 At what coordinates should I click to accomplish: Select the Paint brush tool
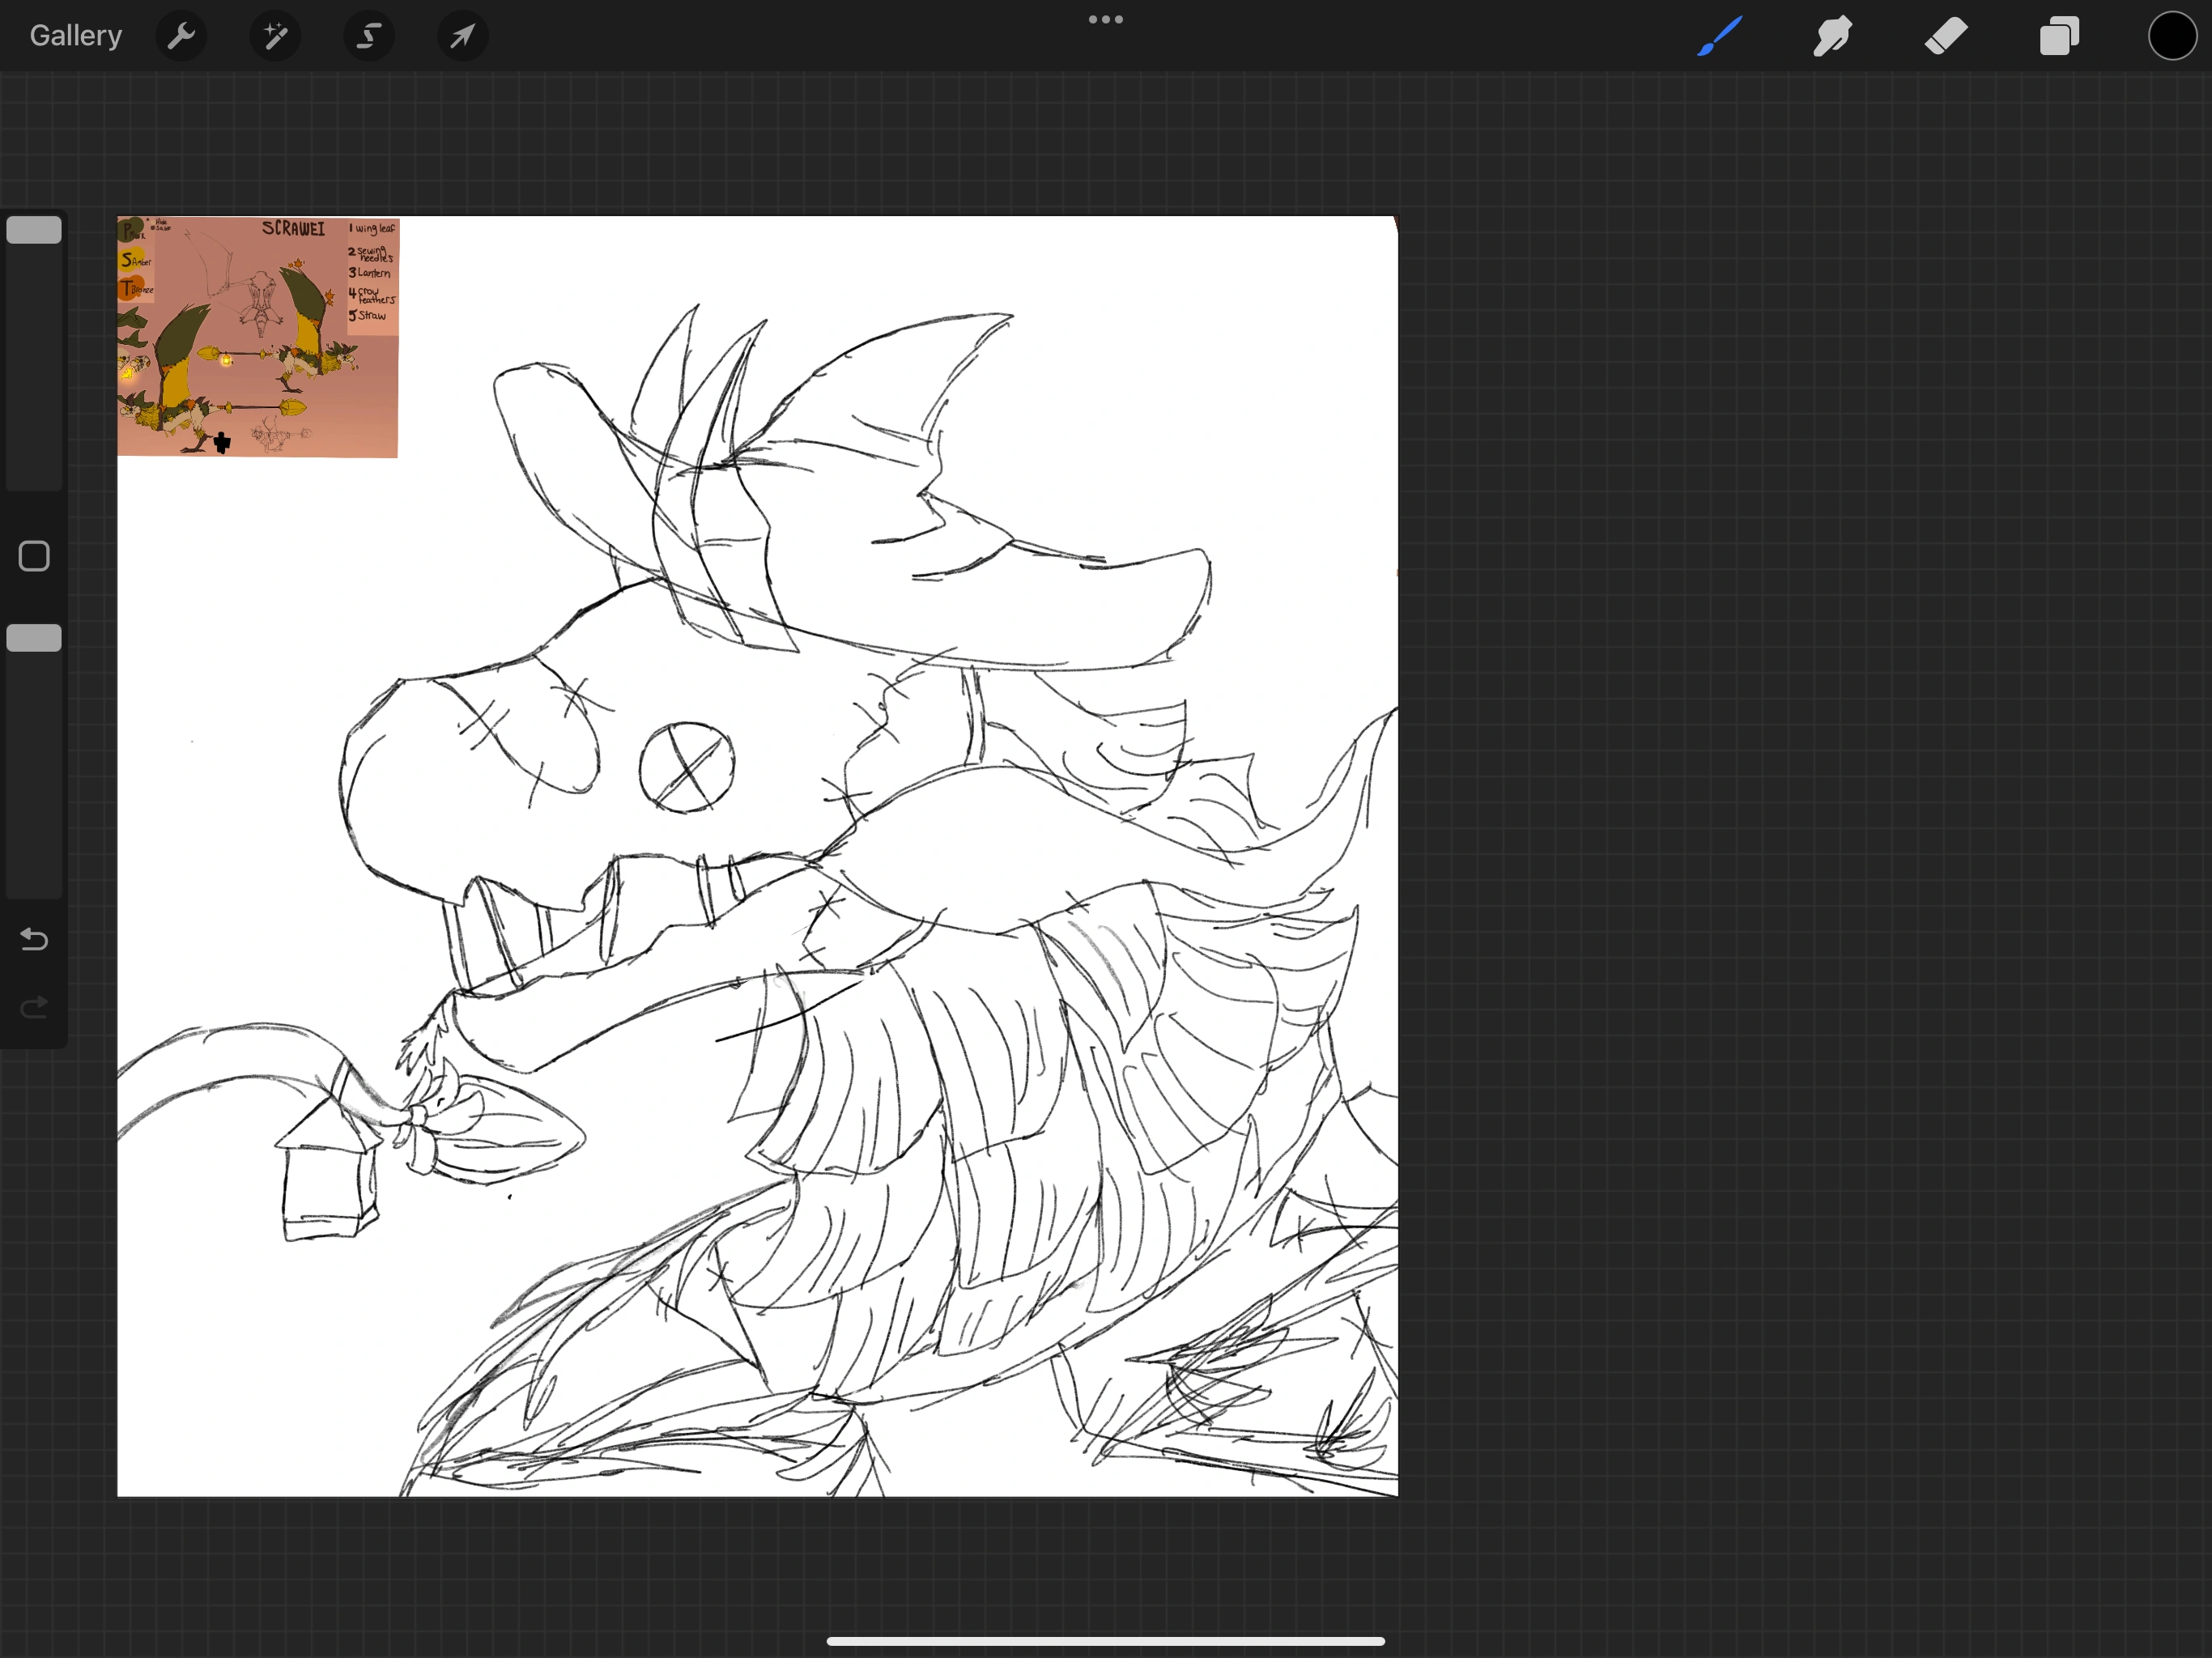[x=1717, y=36]
